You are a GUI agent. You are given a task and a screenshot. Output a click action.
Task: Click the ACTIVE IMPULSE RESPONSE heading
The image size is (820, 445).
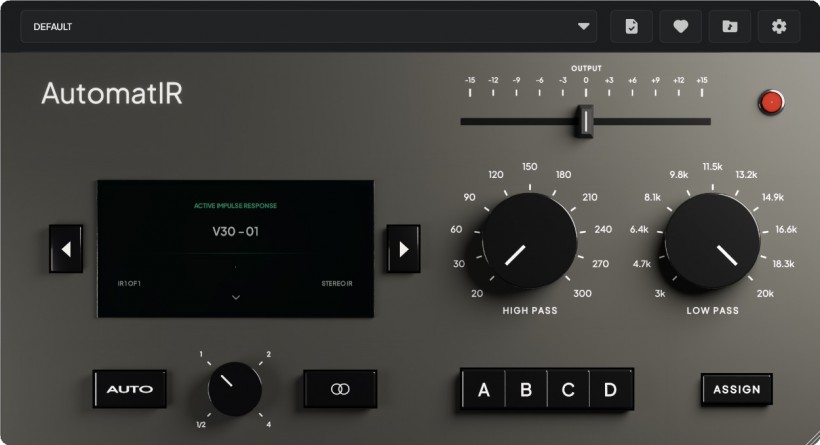tap(235, 206)
